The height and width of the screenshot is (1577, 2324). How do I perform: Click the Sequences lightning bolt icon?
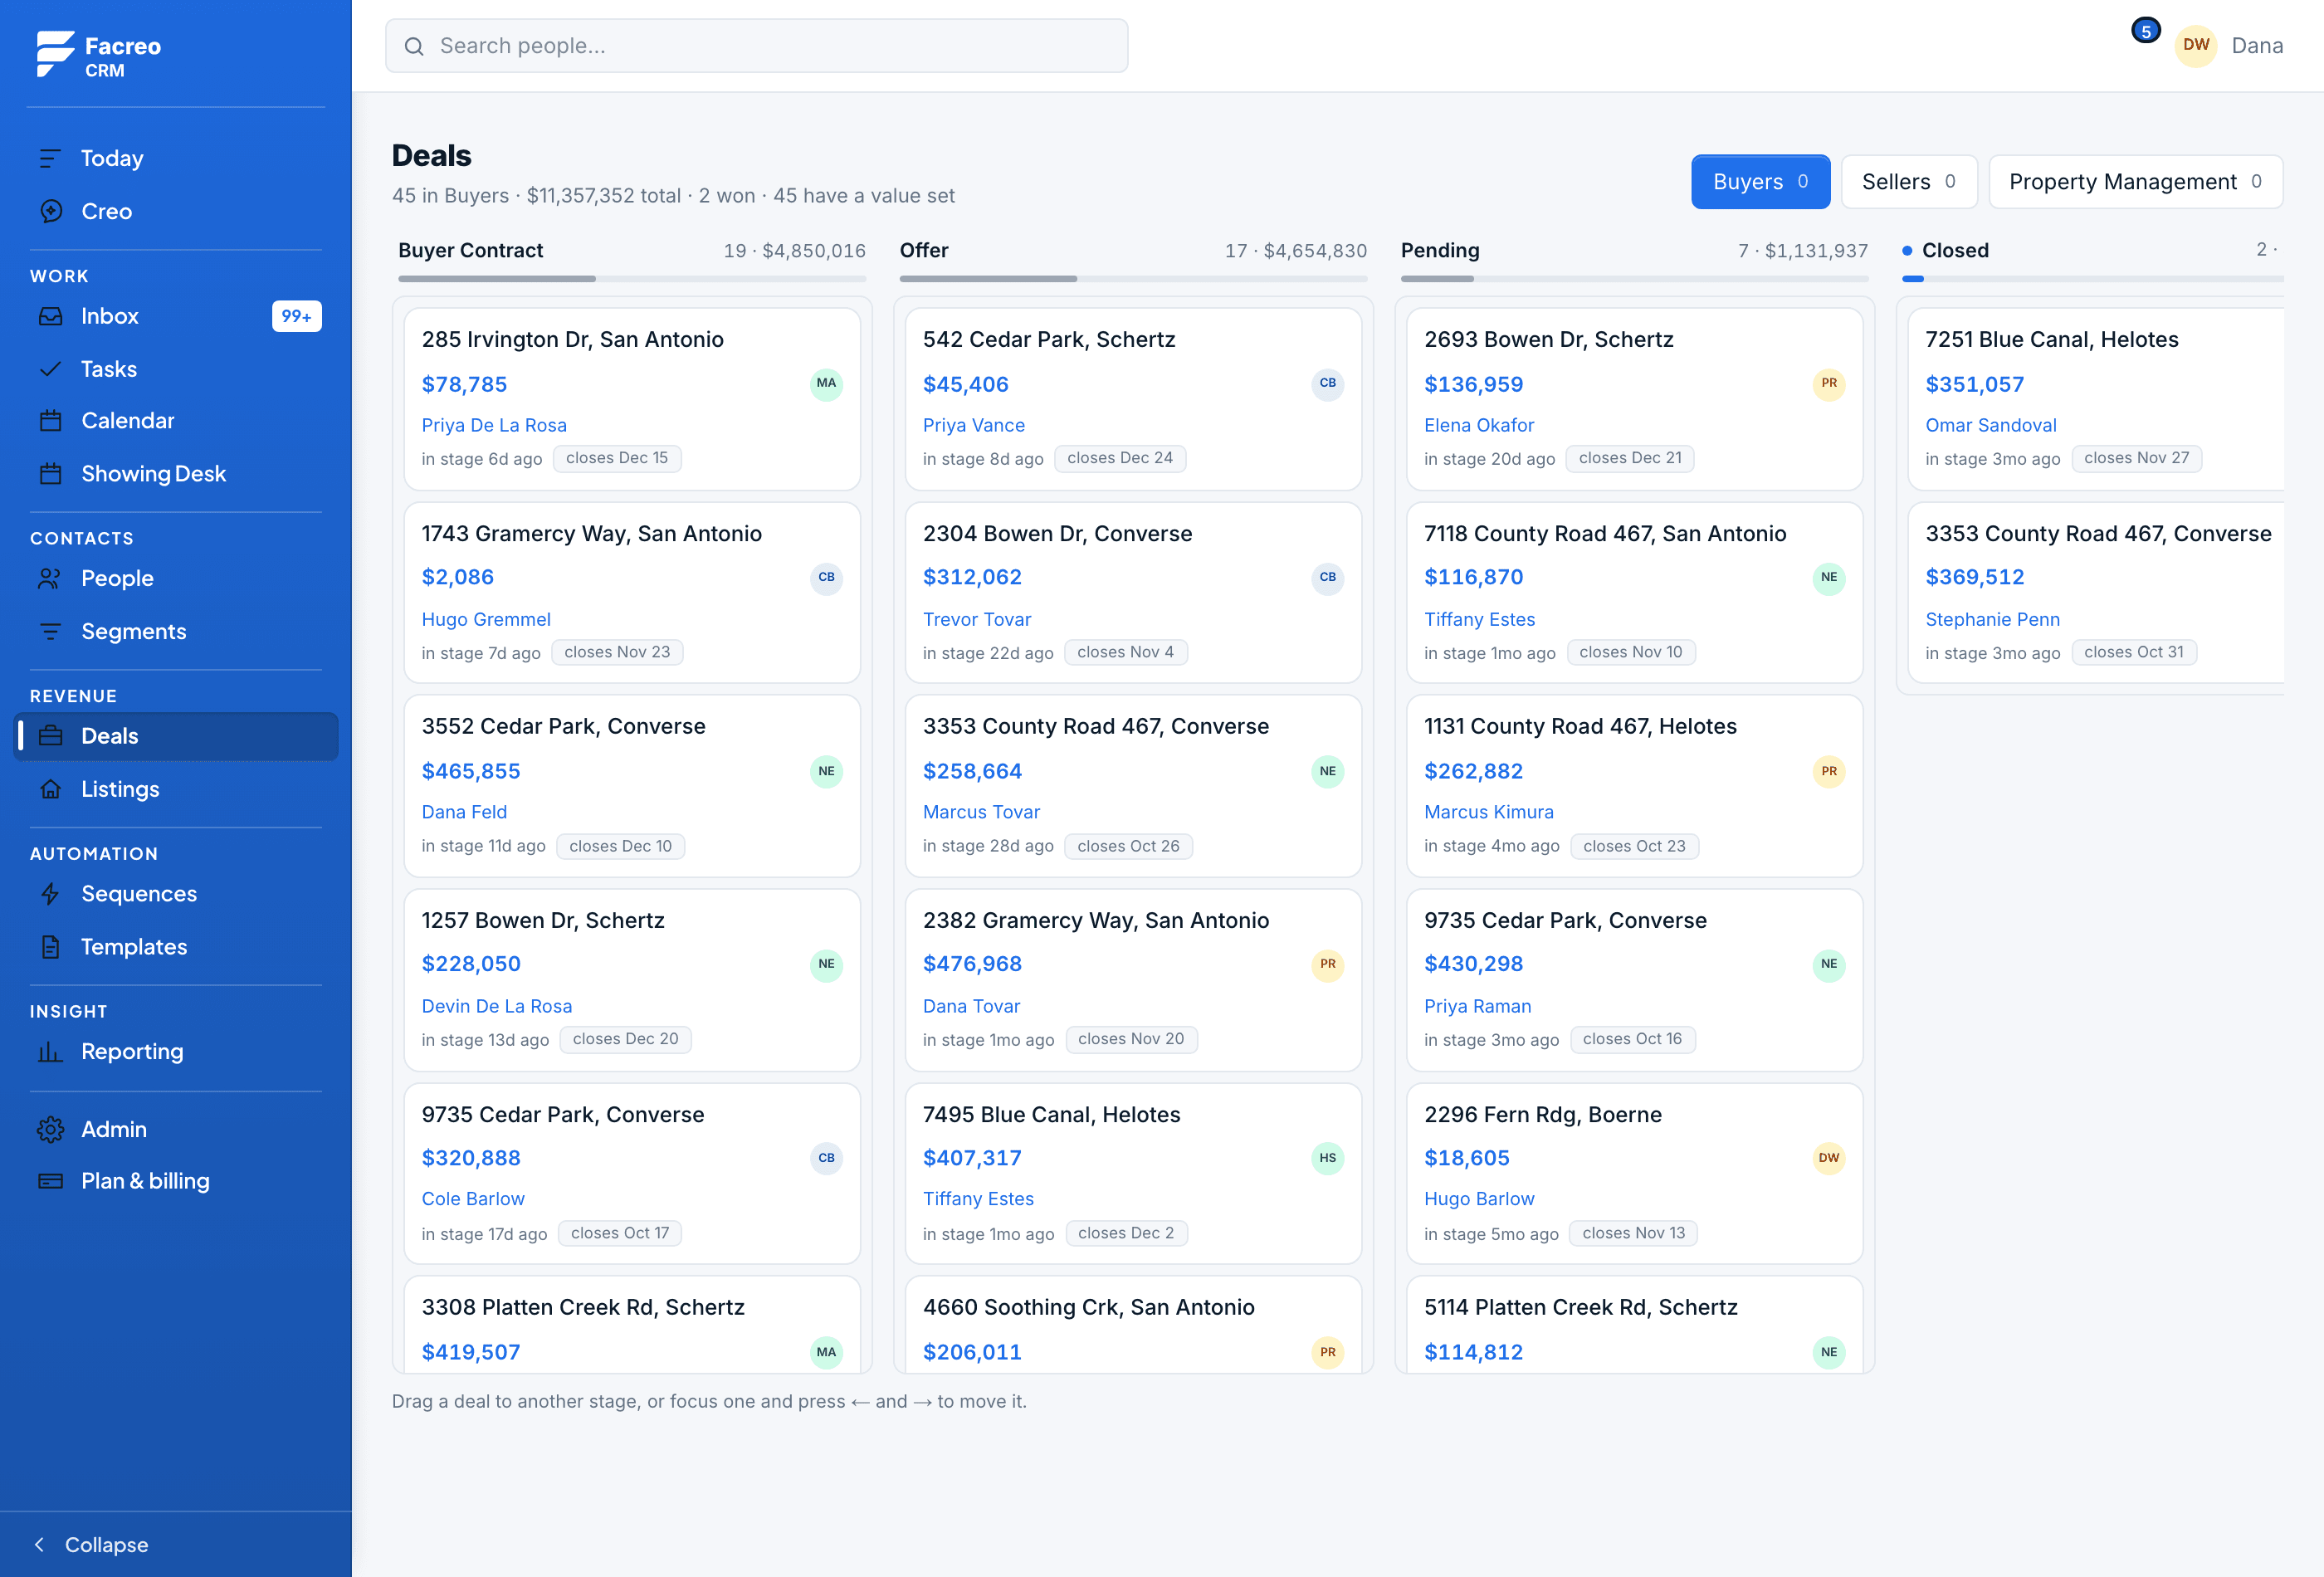50,894
